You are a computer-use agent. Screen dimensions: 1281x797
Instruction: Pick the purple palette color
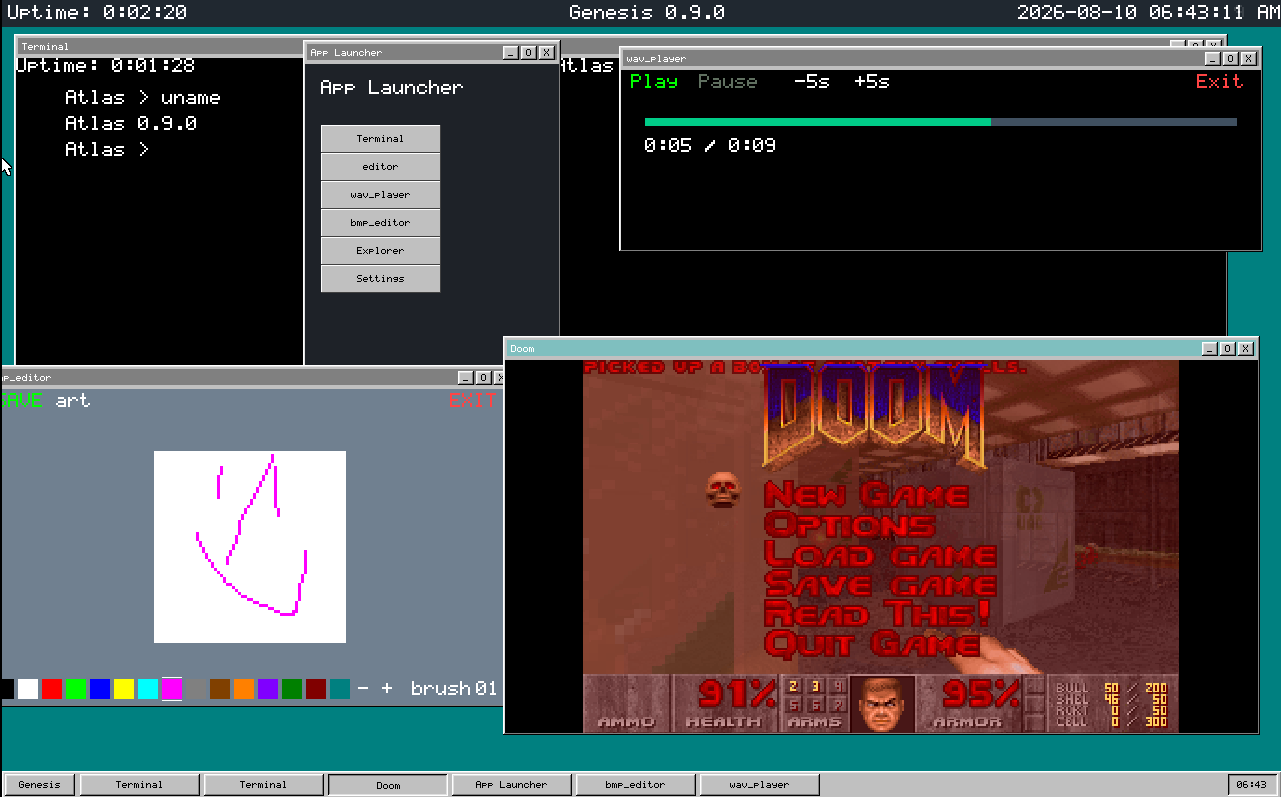(268, 689)
